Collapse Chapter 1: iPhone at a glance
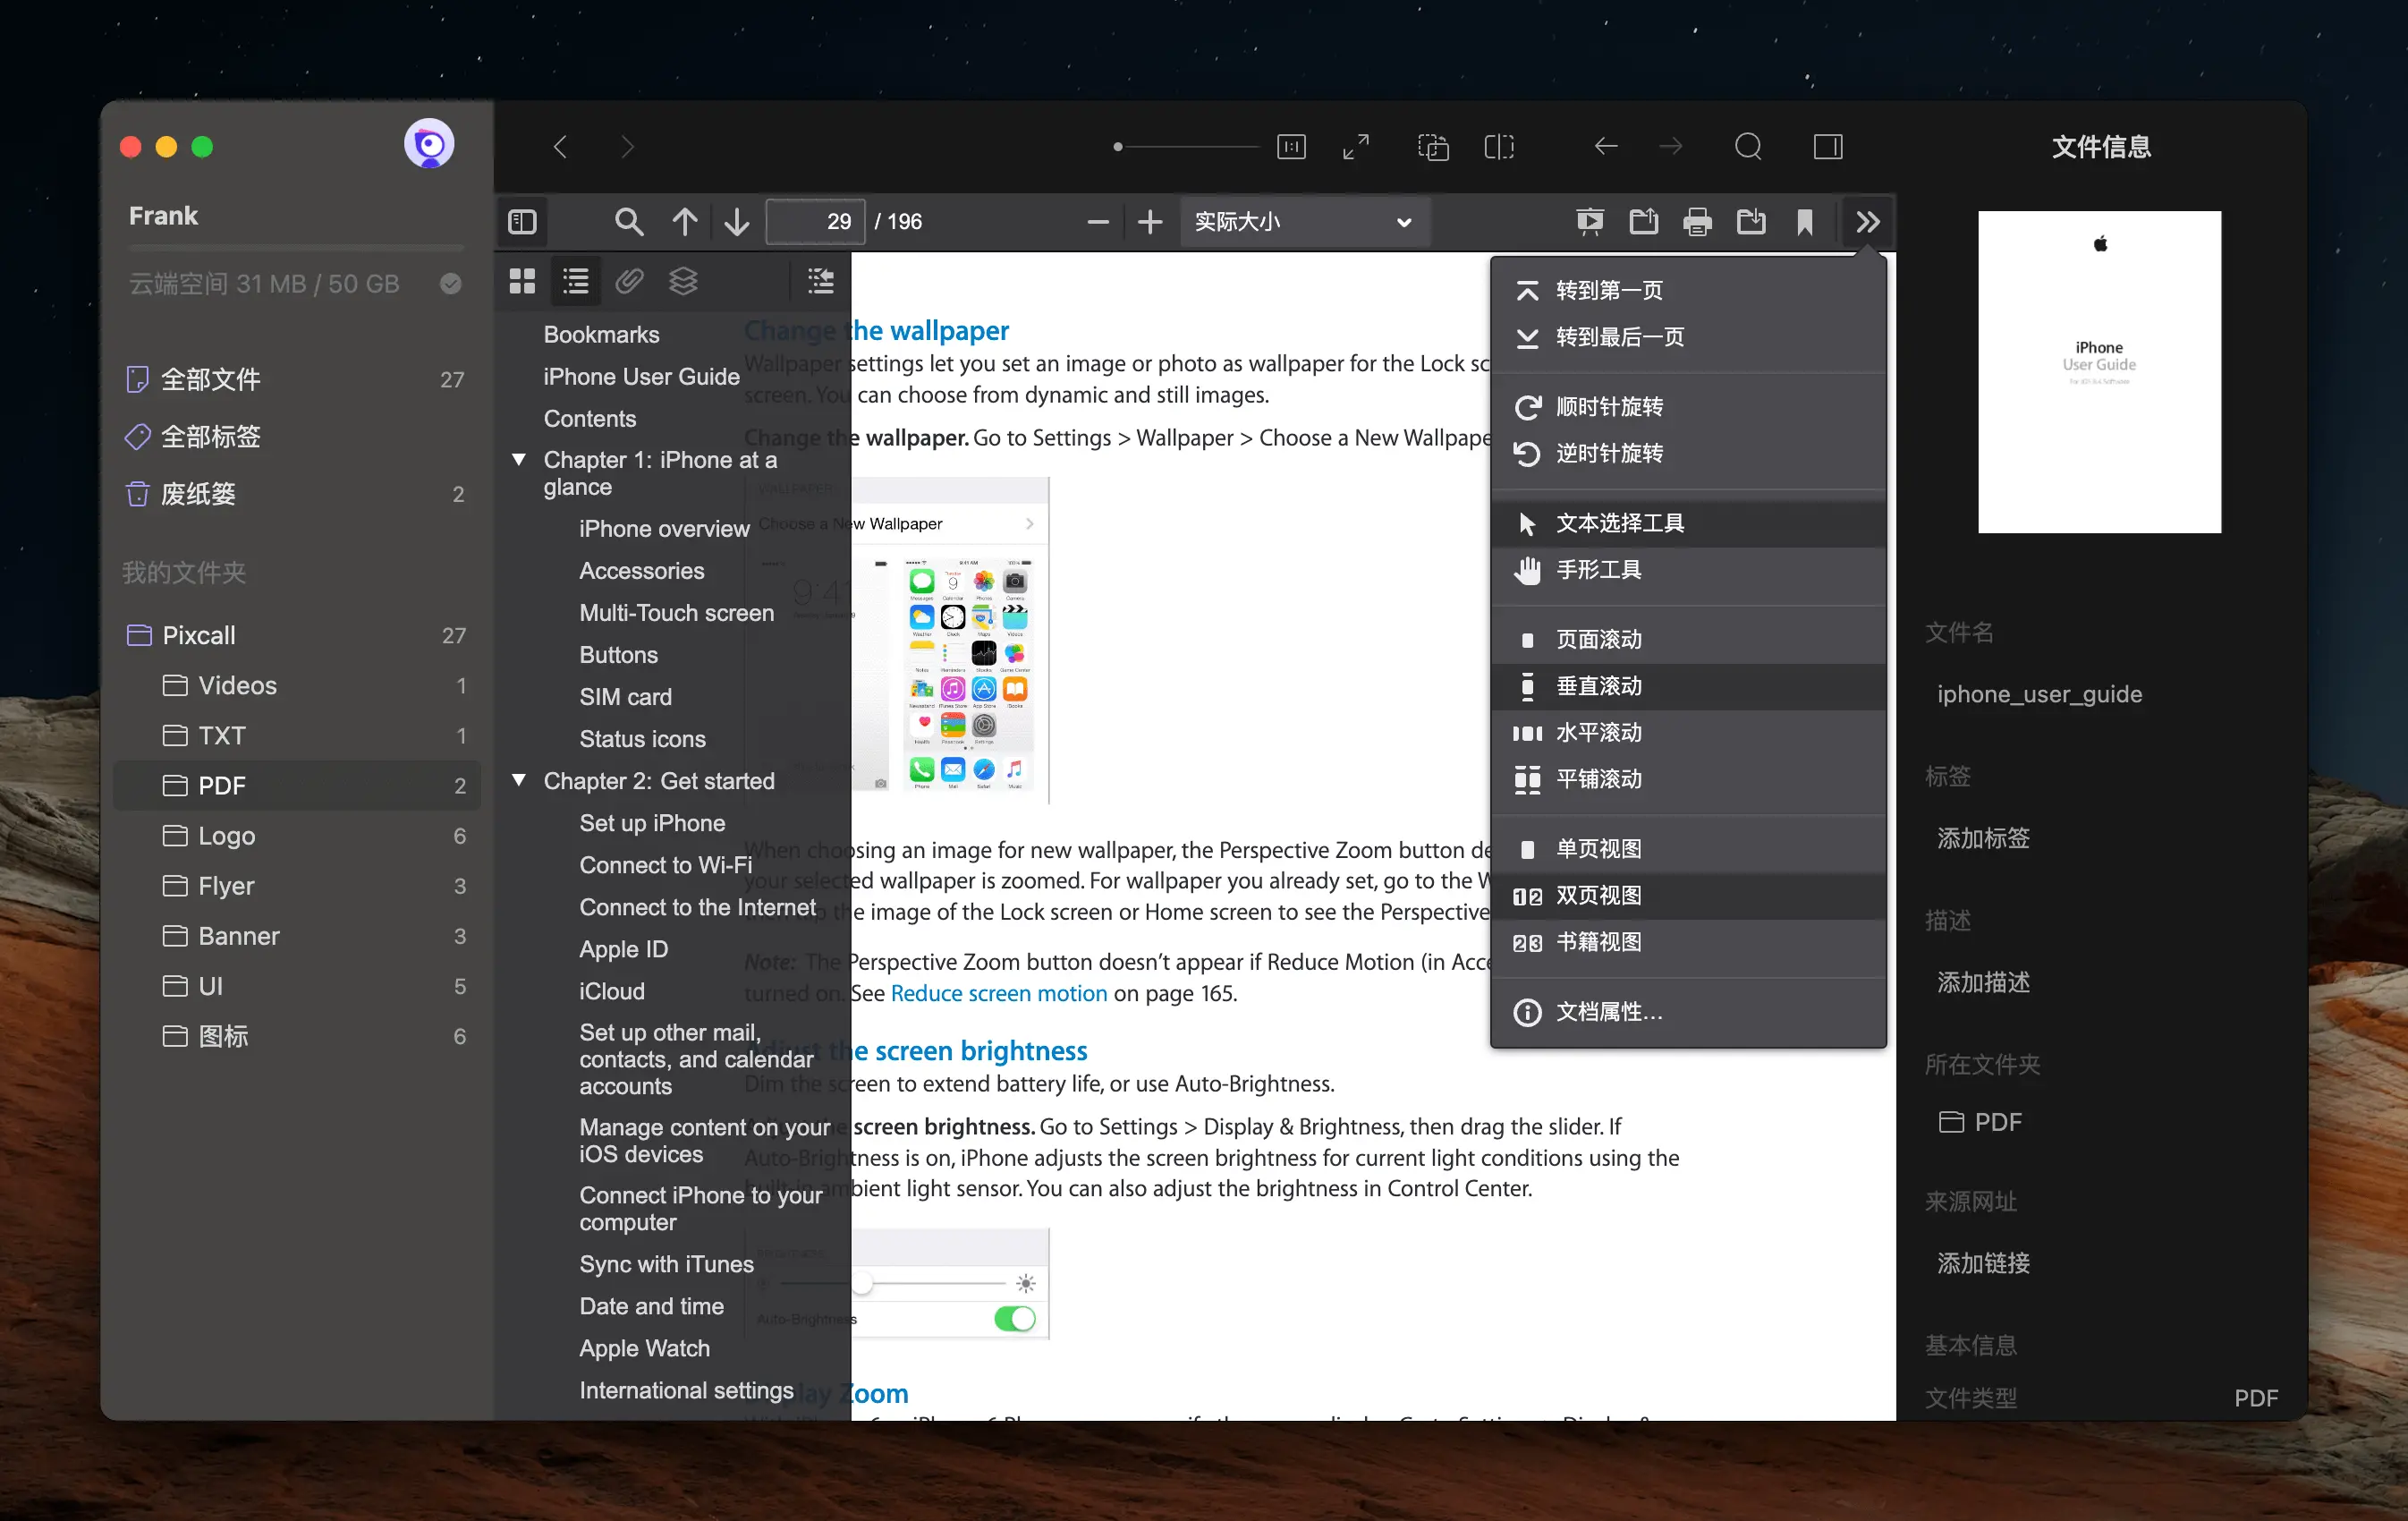Image resolution: width=2408 pixels, height=1521 pixels. click(519, 460)
